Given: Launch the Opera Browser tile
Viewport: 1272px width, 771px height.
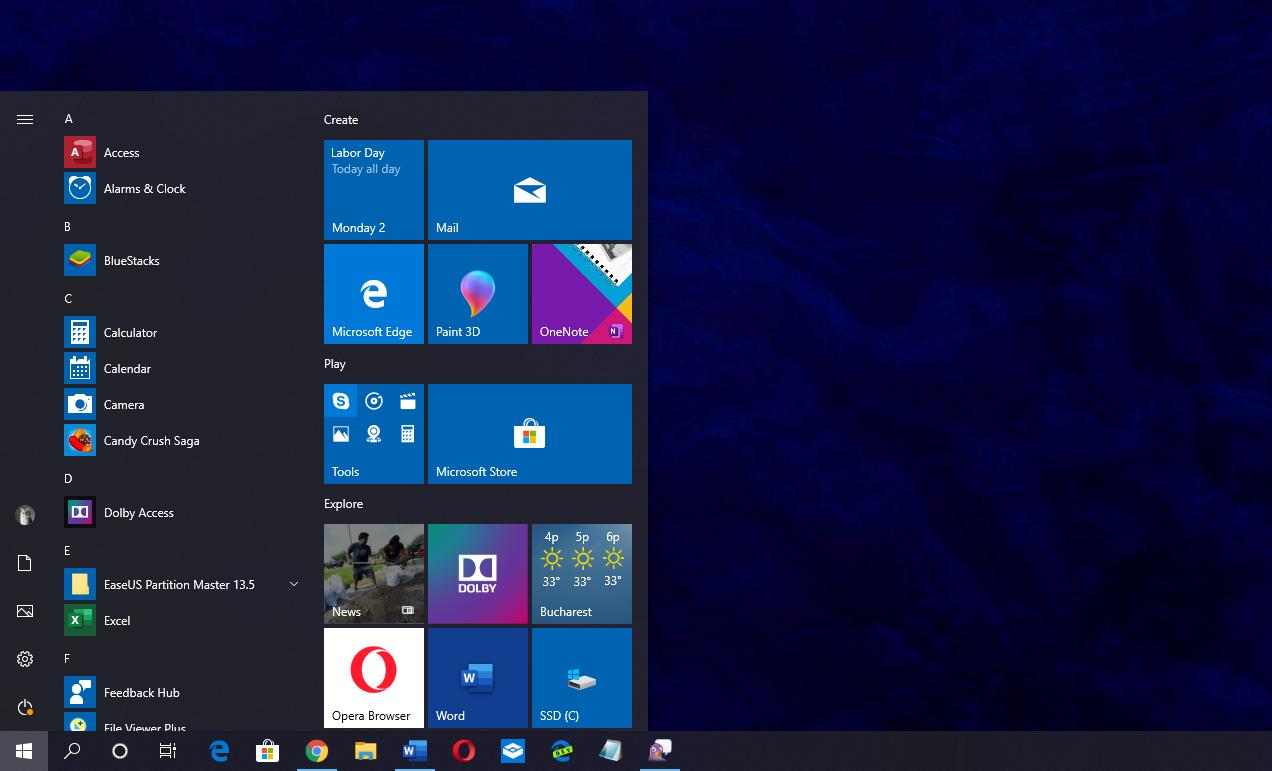Looking at the screenshot, I should coord(374,678).
